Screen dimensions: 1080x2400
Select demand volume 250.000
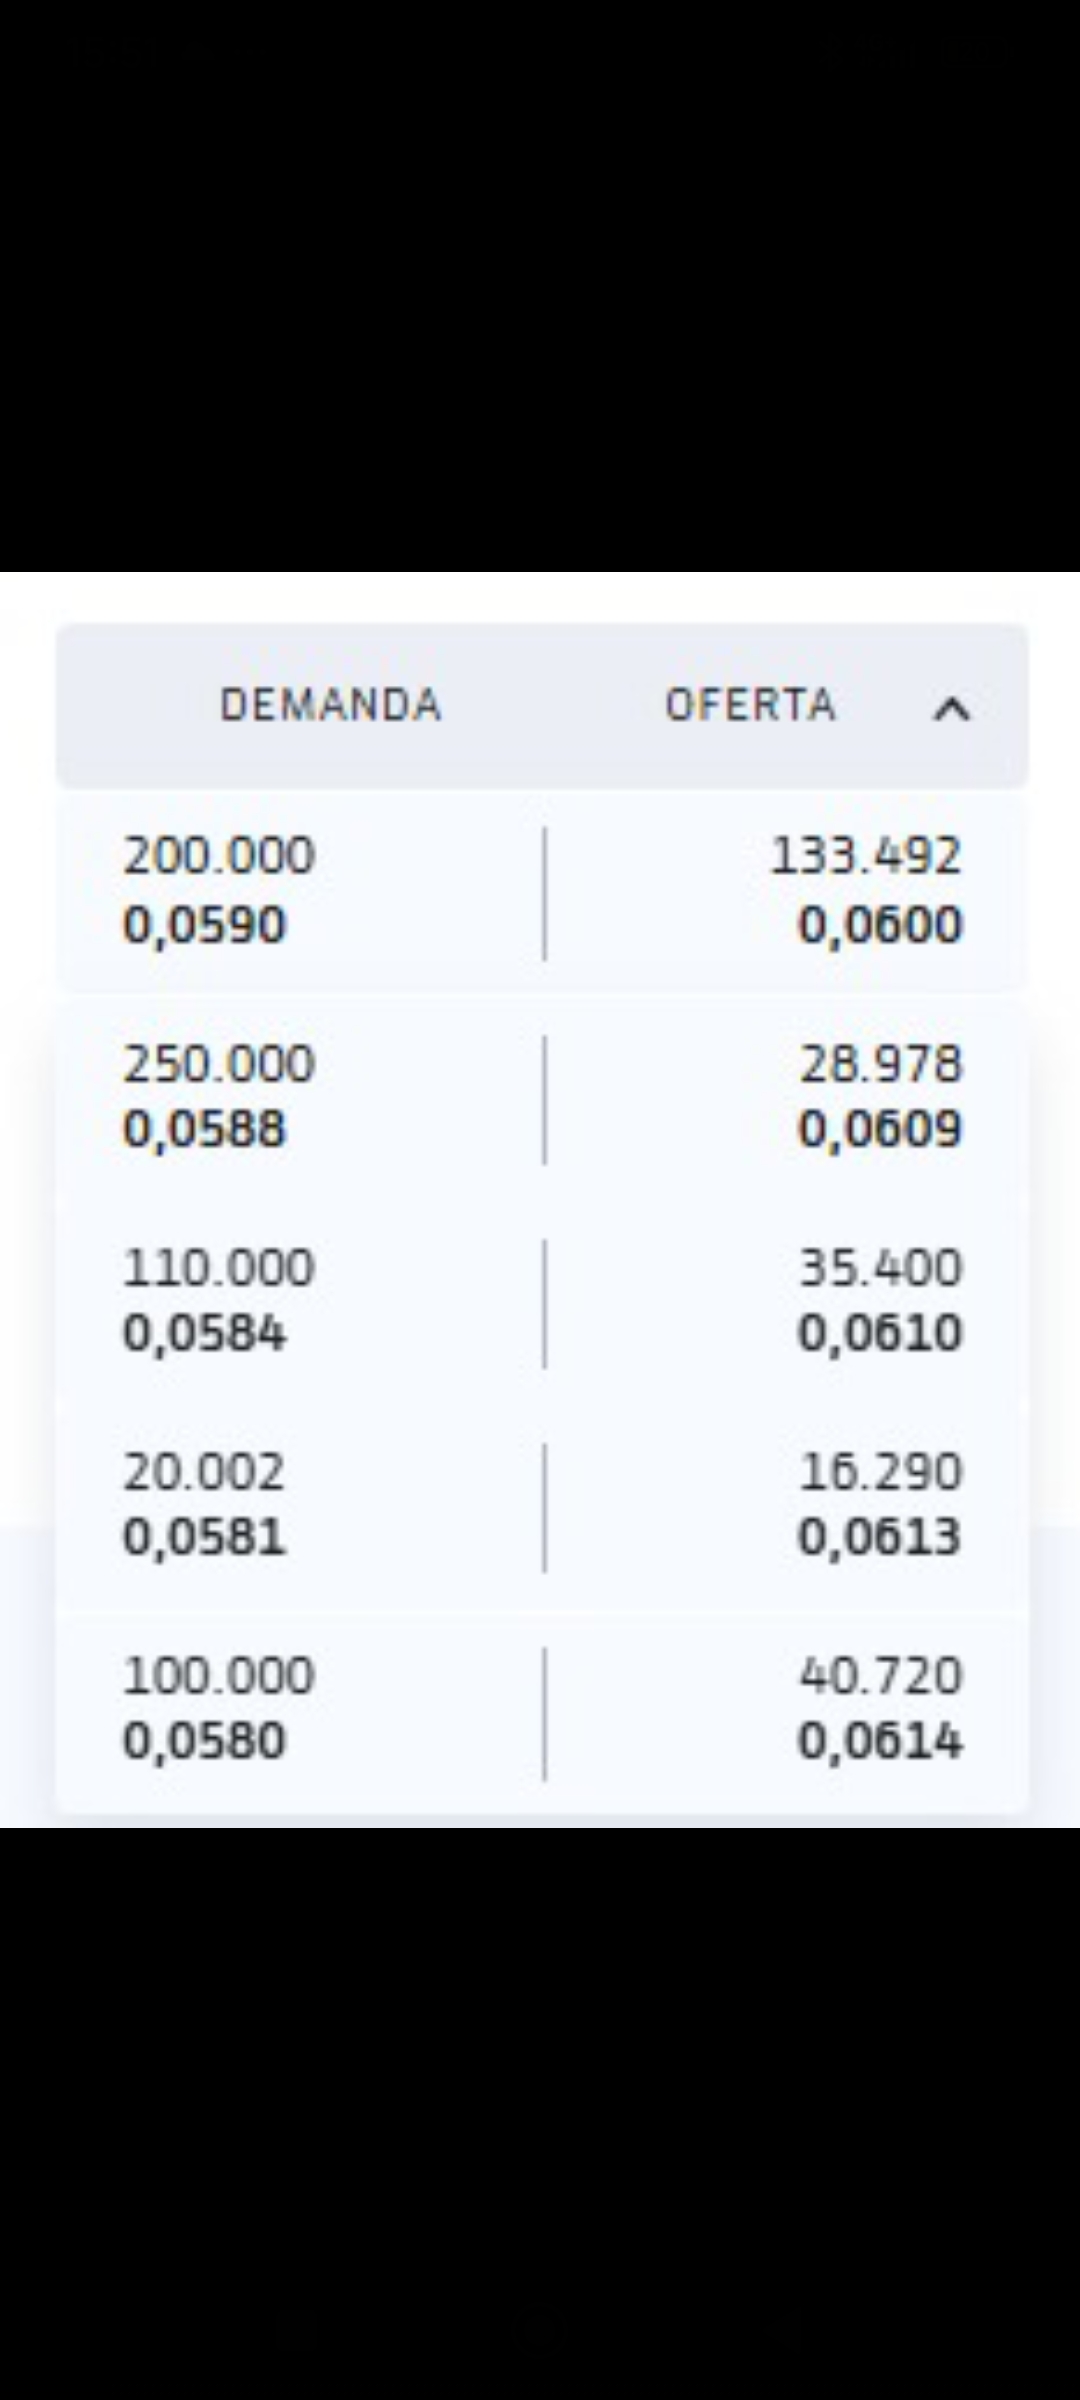(219, 1064)
